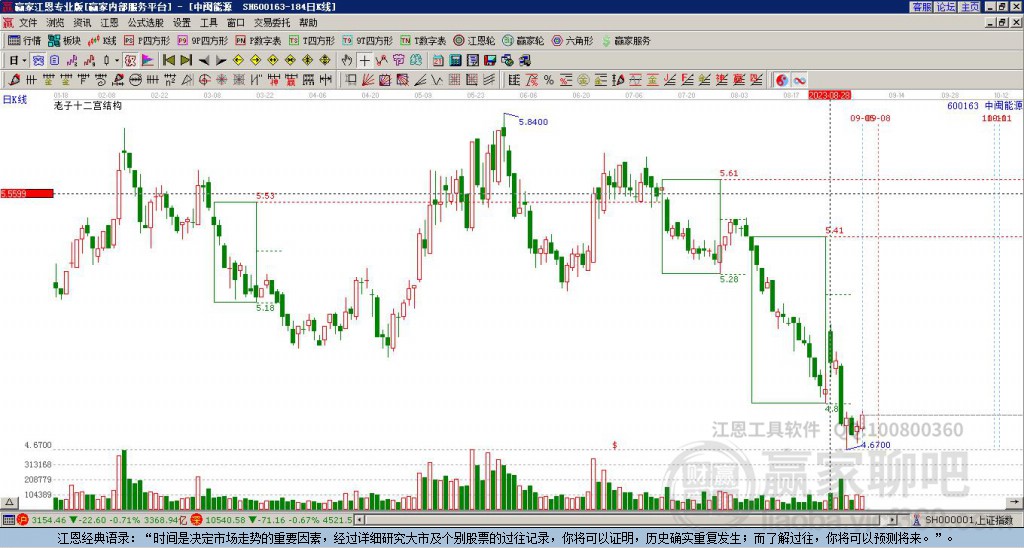Image resolution: width=1024 pixels, height=548 pixels.
Task: Open the 设置 menu
Action: tap(182, 23)
